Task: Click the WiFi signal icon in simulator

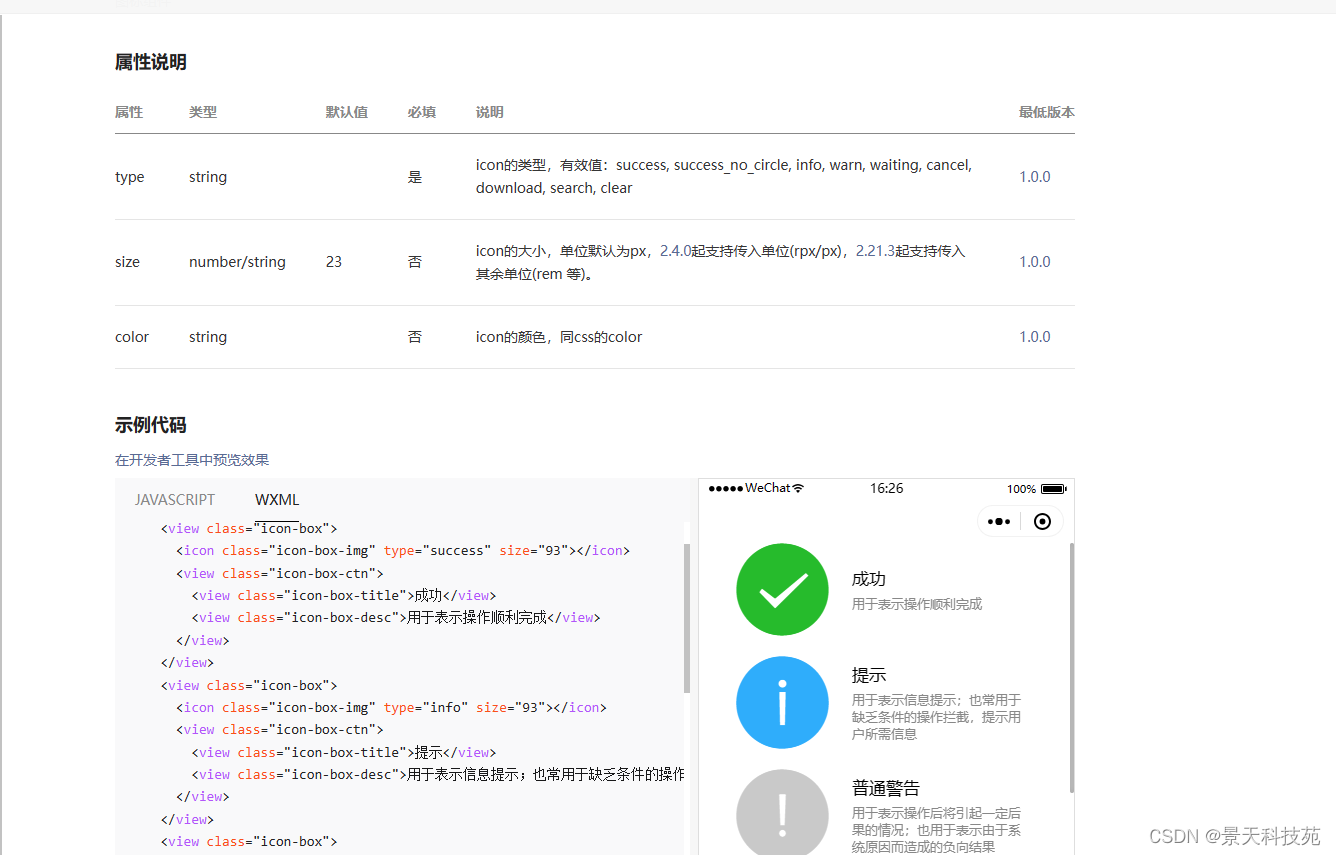Action: click(x=798, y=489)
